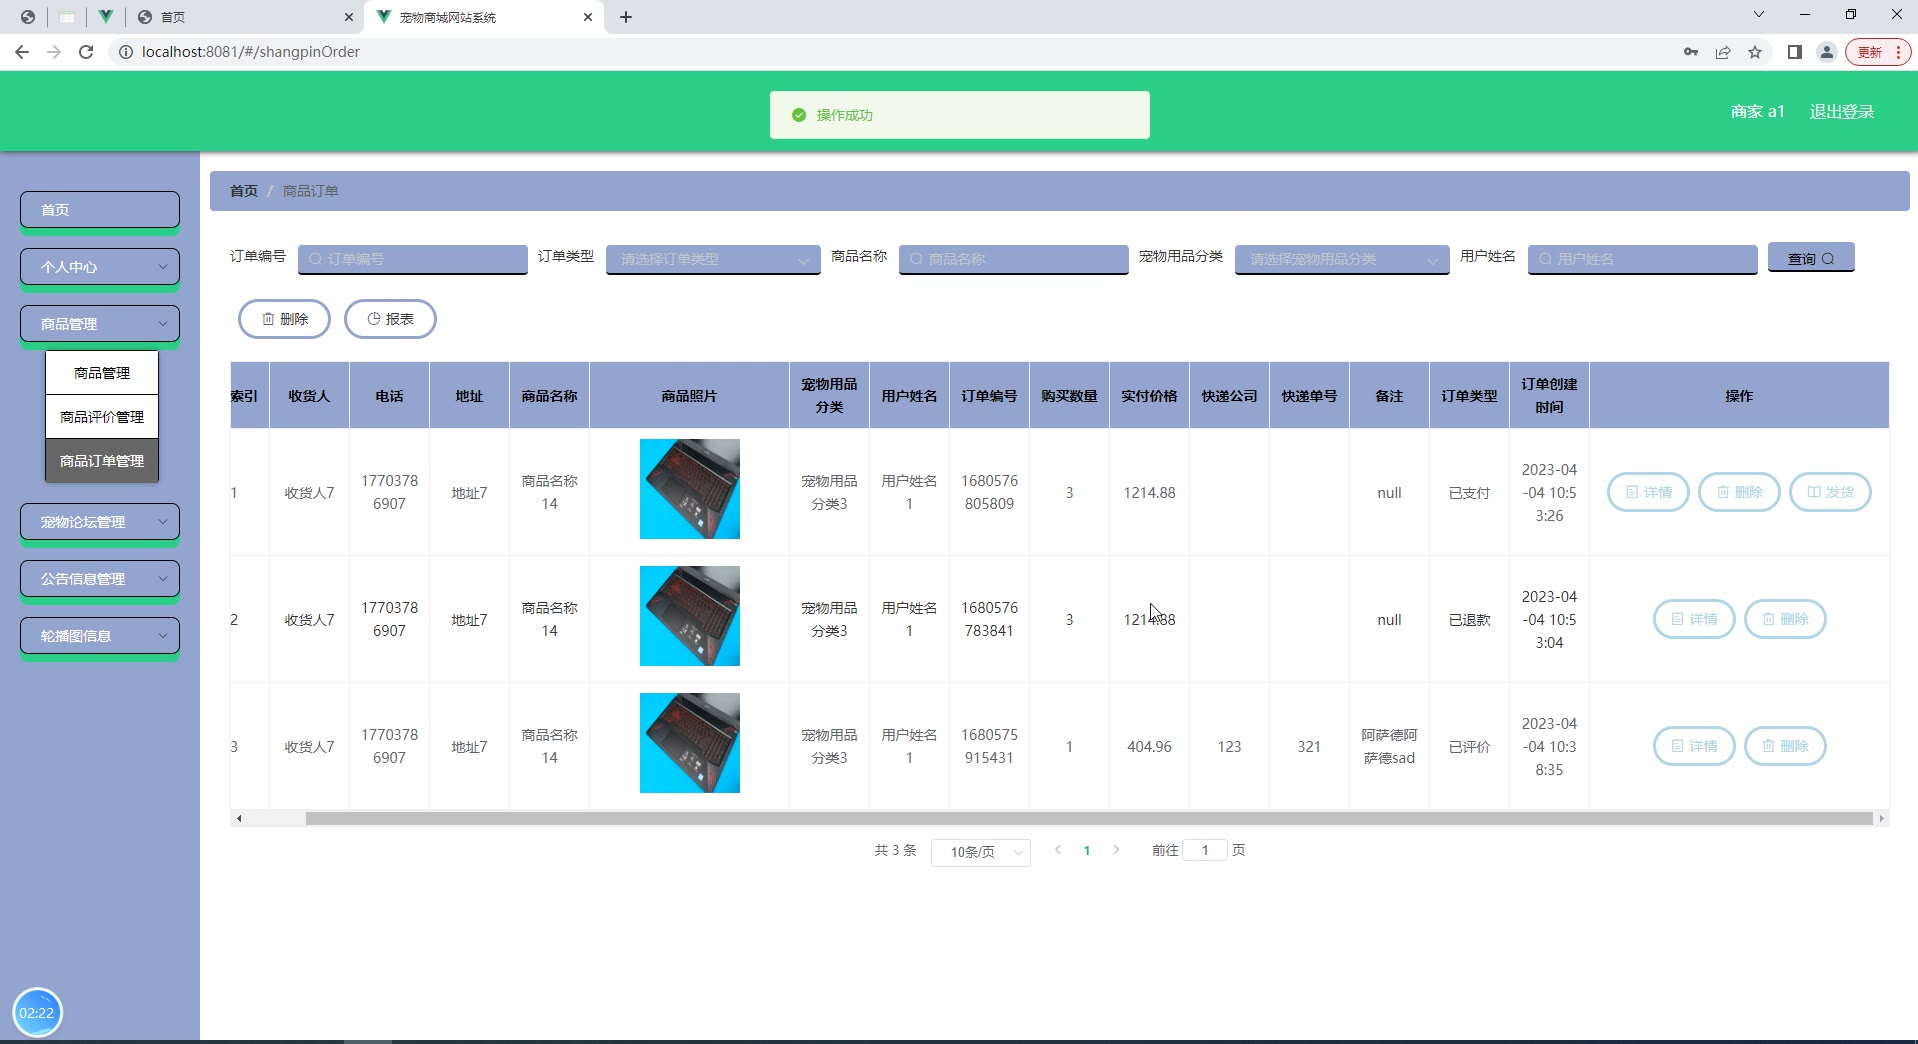
Task: Click the batch 删除 button above table
Action: click(284, 319)
